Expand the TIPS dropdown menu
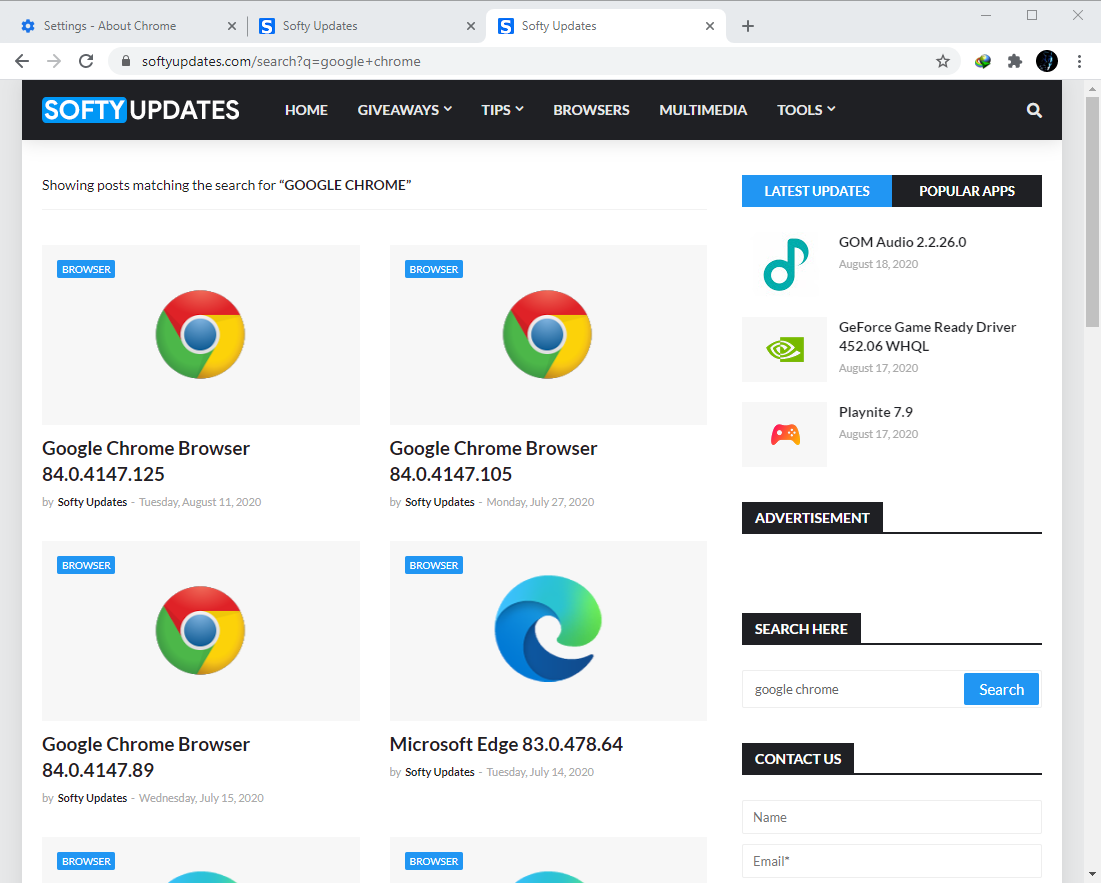The width and height of the screenshot is (1101, 883). click(502, 110)
